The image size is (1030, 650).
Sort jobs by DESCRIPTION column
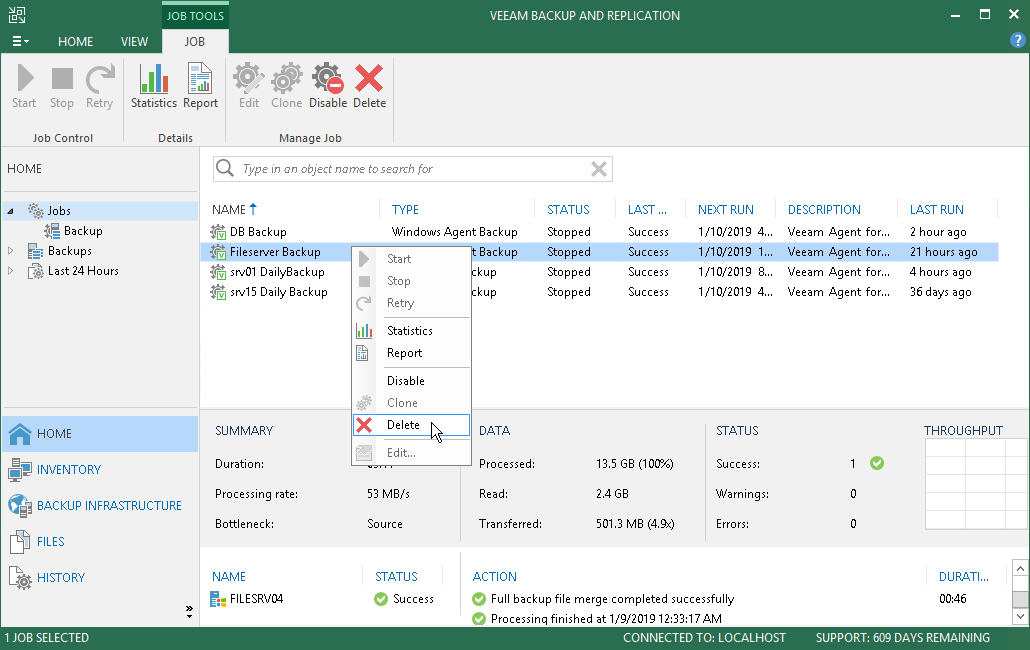(824, 209)
